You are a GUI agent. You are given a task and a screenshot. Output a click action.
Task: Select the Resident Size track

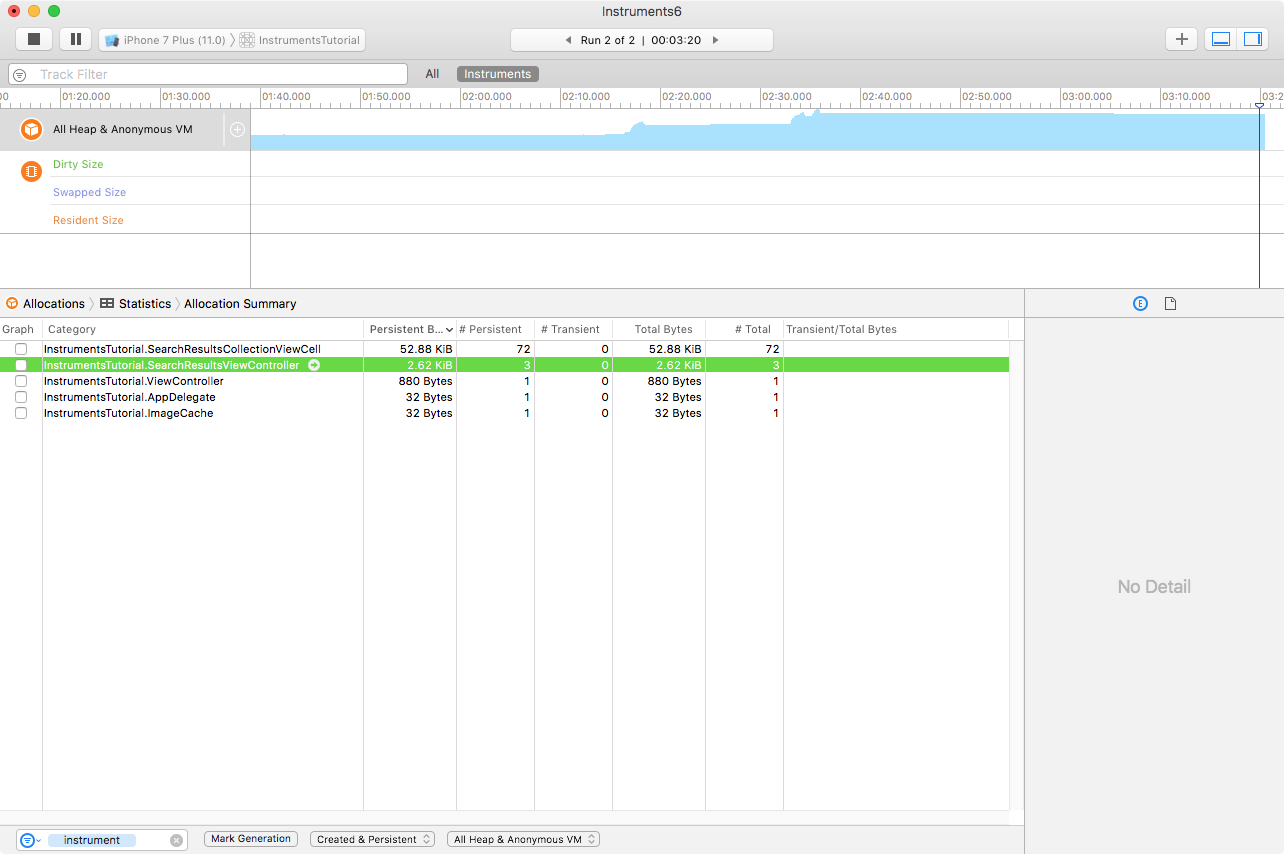tap(88, 220)
